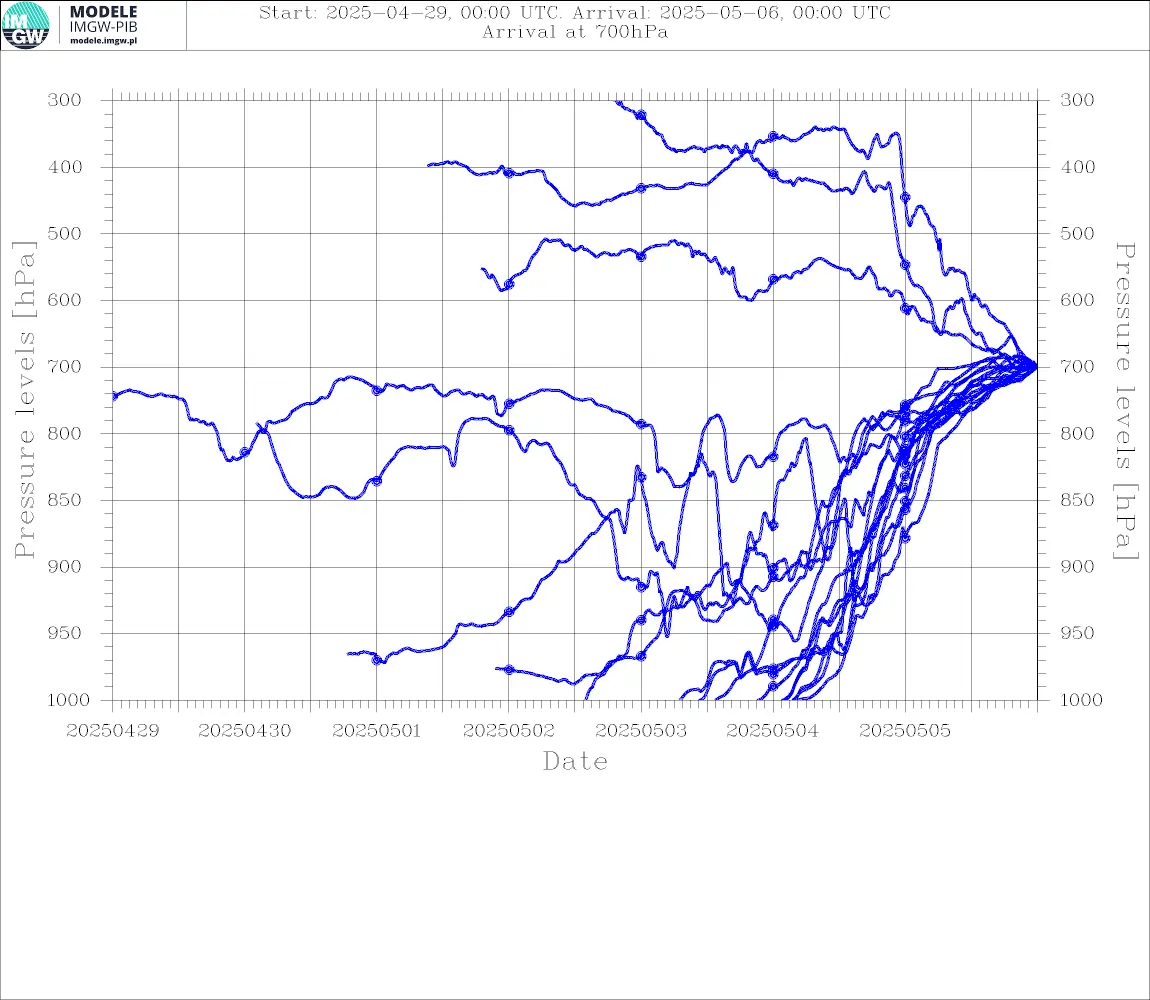Click the right axis 400 label
Image resolution: width=1150 pixels, height=1000 pixels.
click(1077, 167)
